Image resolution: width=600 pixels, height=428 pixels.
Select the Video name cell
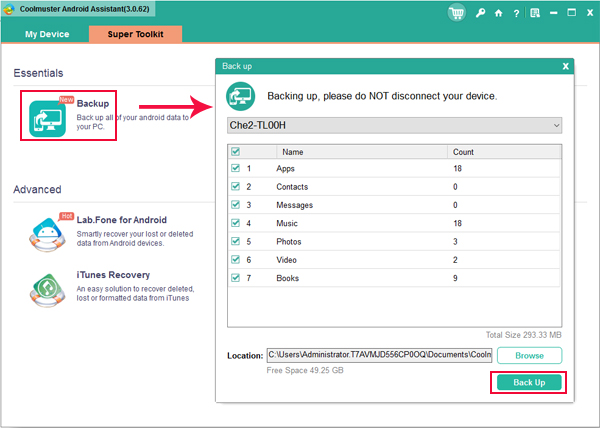point(287,260)
